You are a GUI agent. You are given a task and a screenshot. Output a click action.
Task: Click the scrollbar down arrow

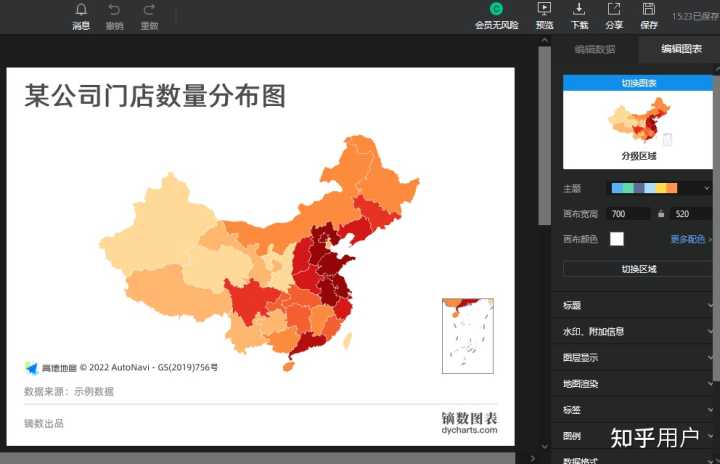[x=545, y=446]
